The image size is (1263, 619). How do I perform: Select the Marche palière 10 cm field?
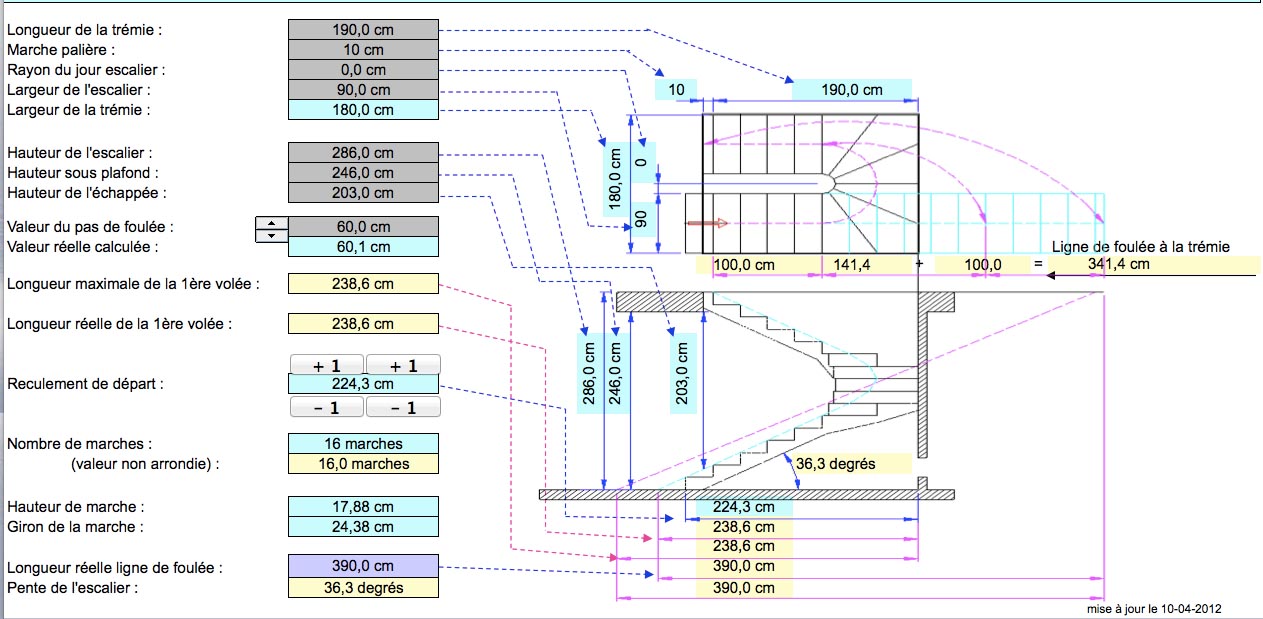(363, 50)
